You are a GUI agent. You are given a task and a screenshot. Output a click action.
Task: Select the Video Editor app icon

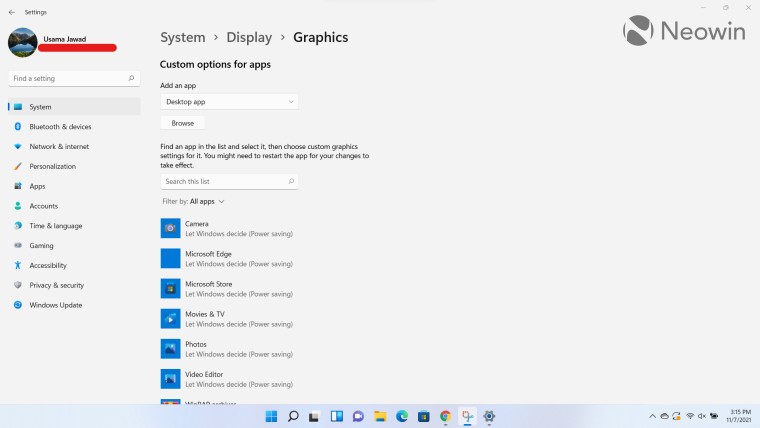point(171,379)
